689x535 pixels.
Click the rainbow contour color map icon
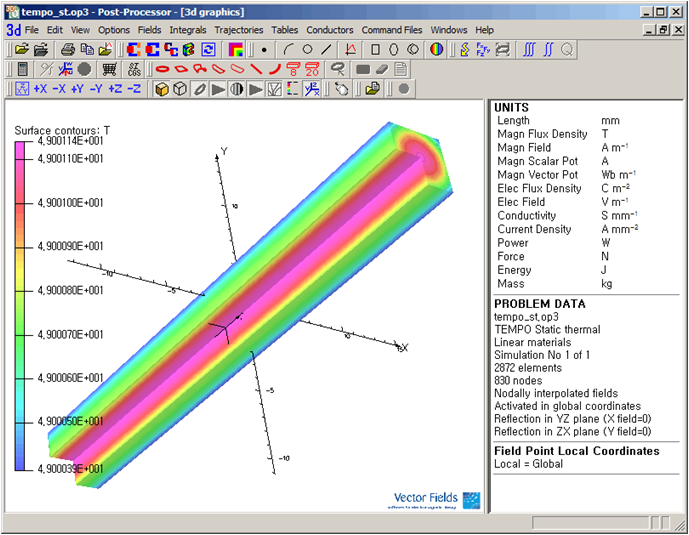tap(236, 49)
